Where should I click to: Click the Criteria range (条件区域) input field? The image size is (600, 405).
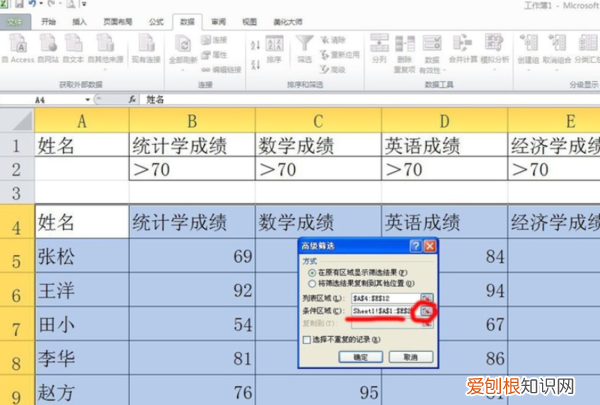[383, 311]
